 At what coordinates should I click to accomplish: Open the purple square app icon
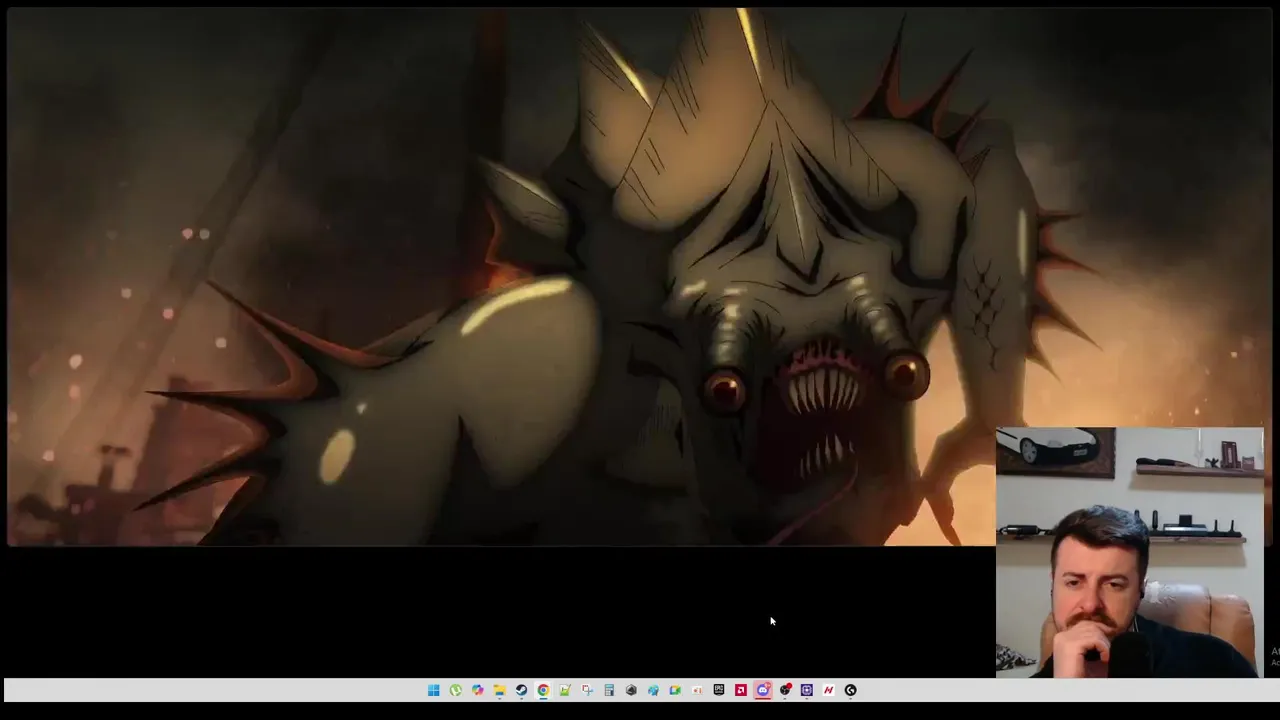tap(807, 690)
